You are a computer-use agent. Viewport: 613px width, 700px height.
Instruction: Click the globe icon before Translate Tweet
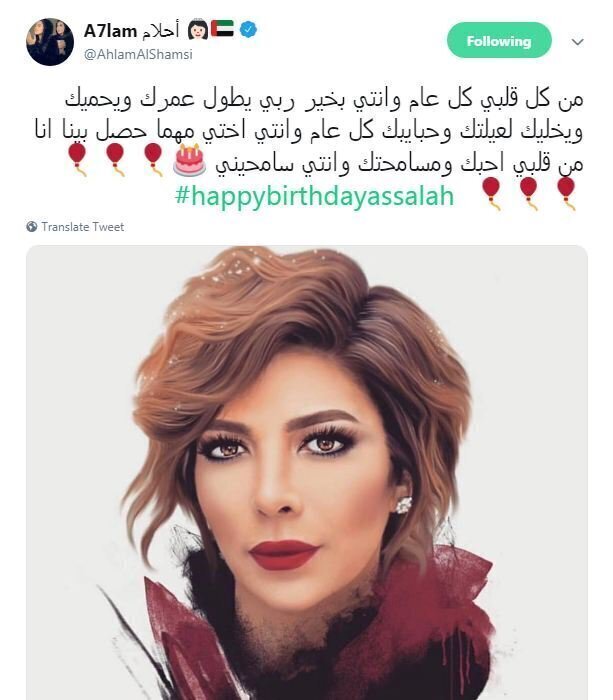(x=32, y=227)
